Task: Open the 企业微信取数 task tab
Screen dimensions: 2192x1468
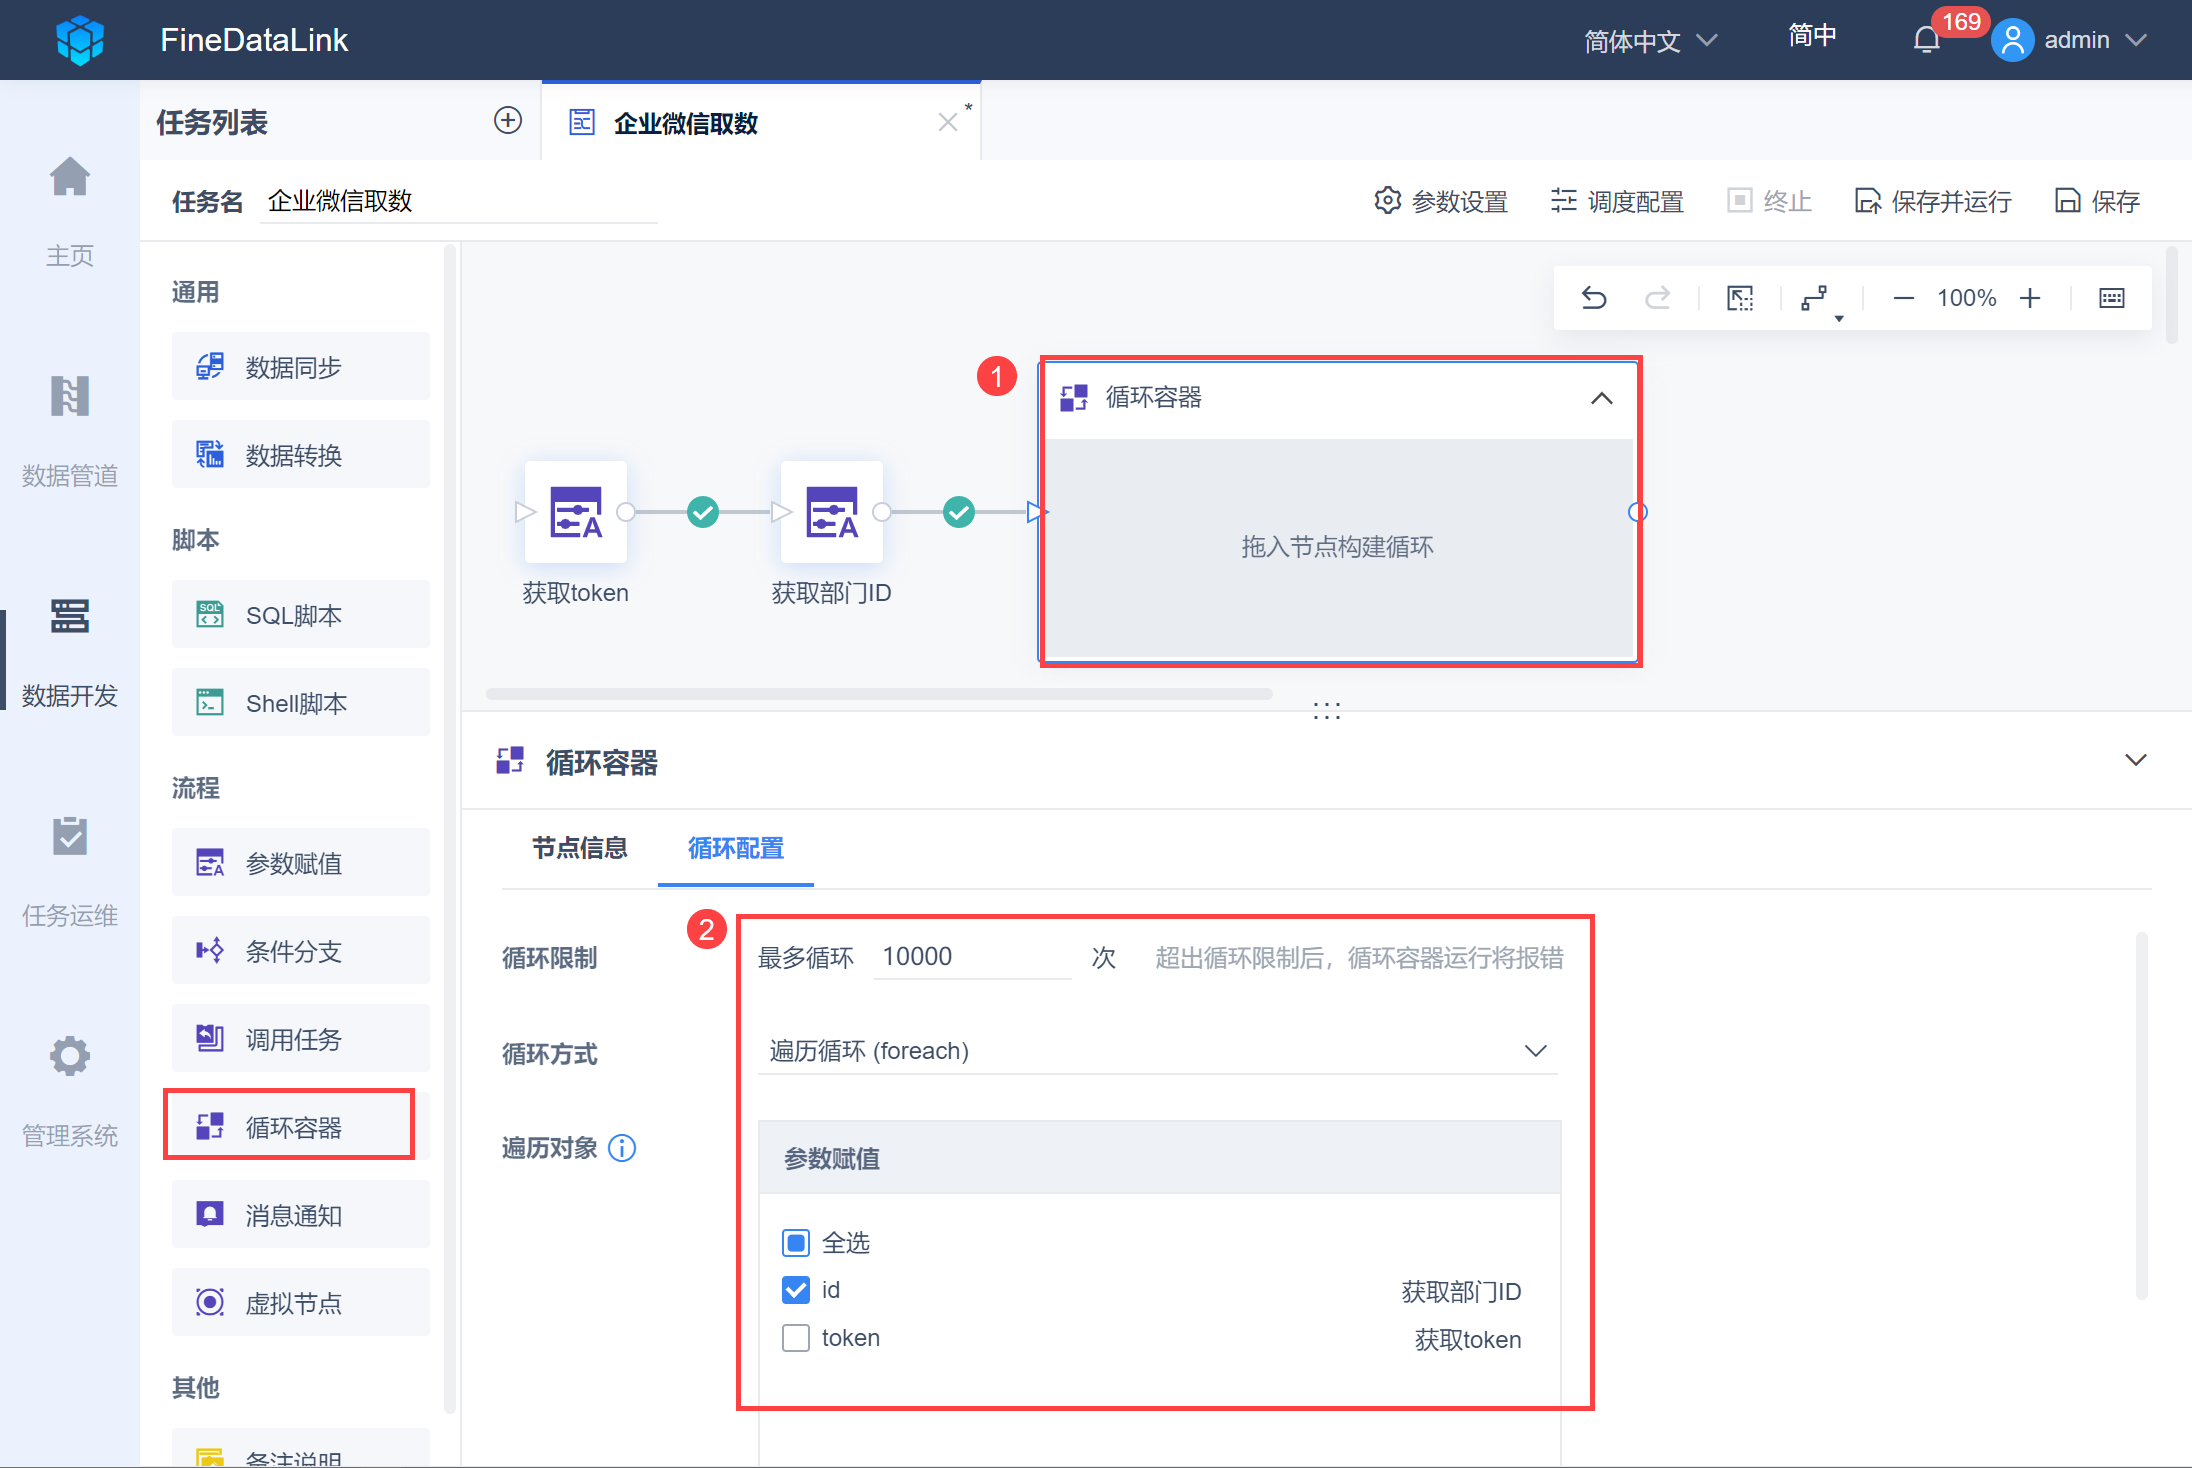Action: [686, 123]
